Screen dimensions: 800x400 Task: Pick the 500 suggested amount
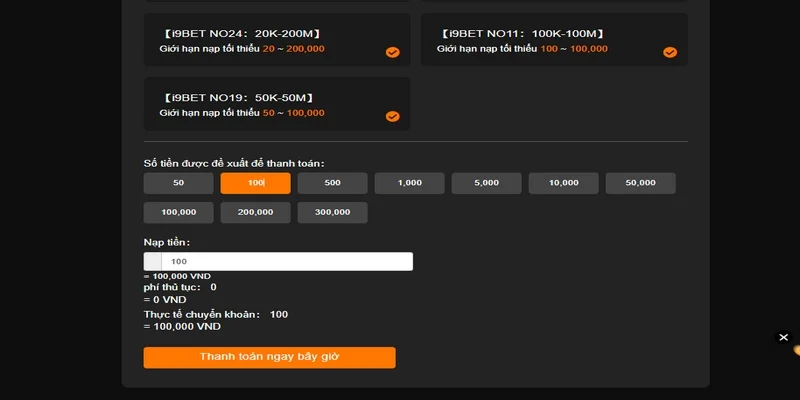[333, 183]
